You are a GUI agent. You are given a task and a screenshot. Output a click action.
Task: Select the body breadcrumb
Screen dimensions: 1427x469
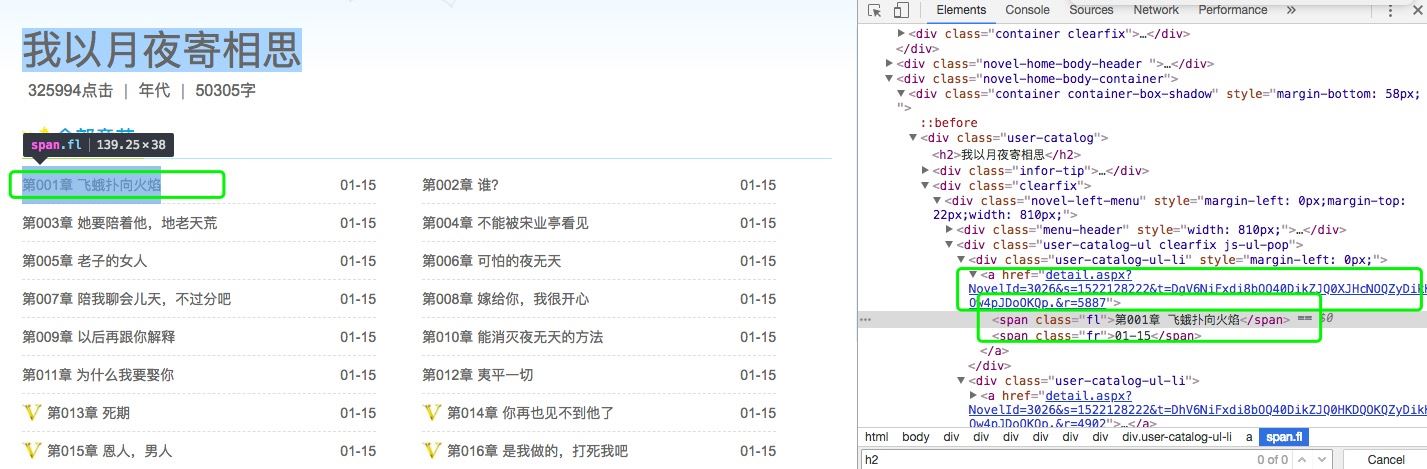click(x=915, y=437)
